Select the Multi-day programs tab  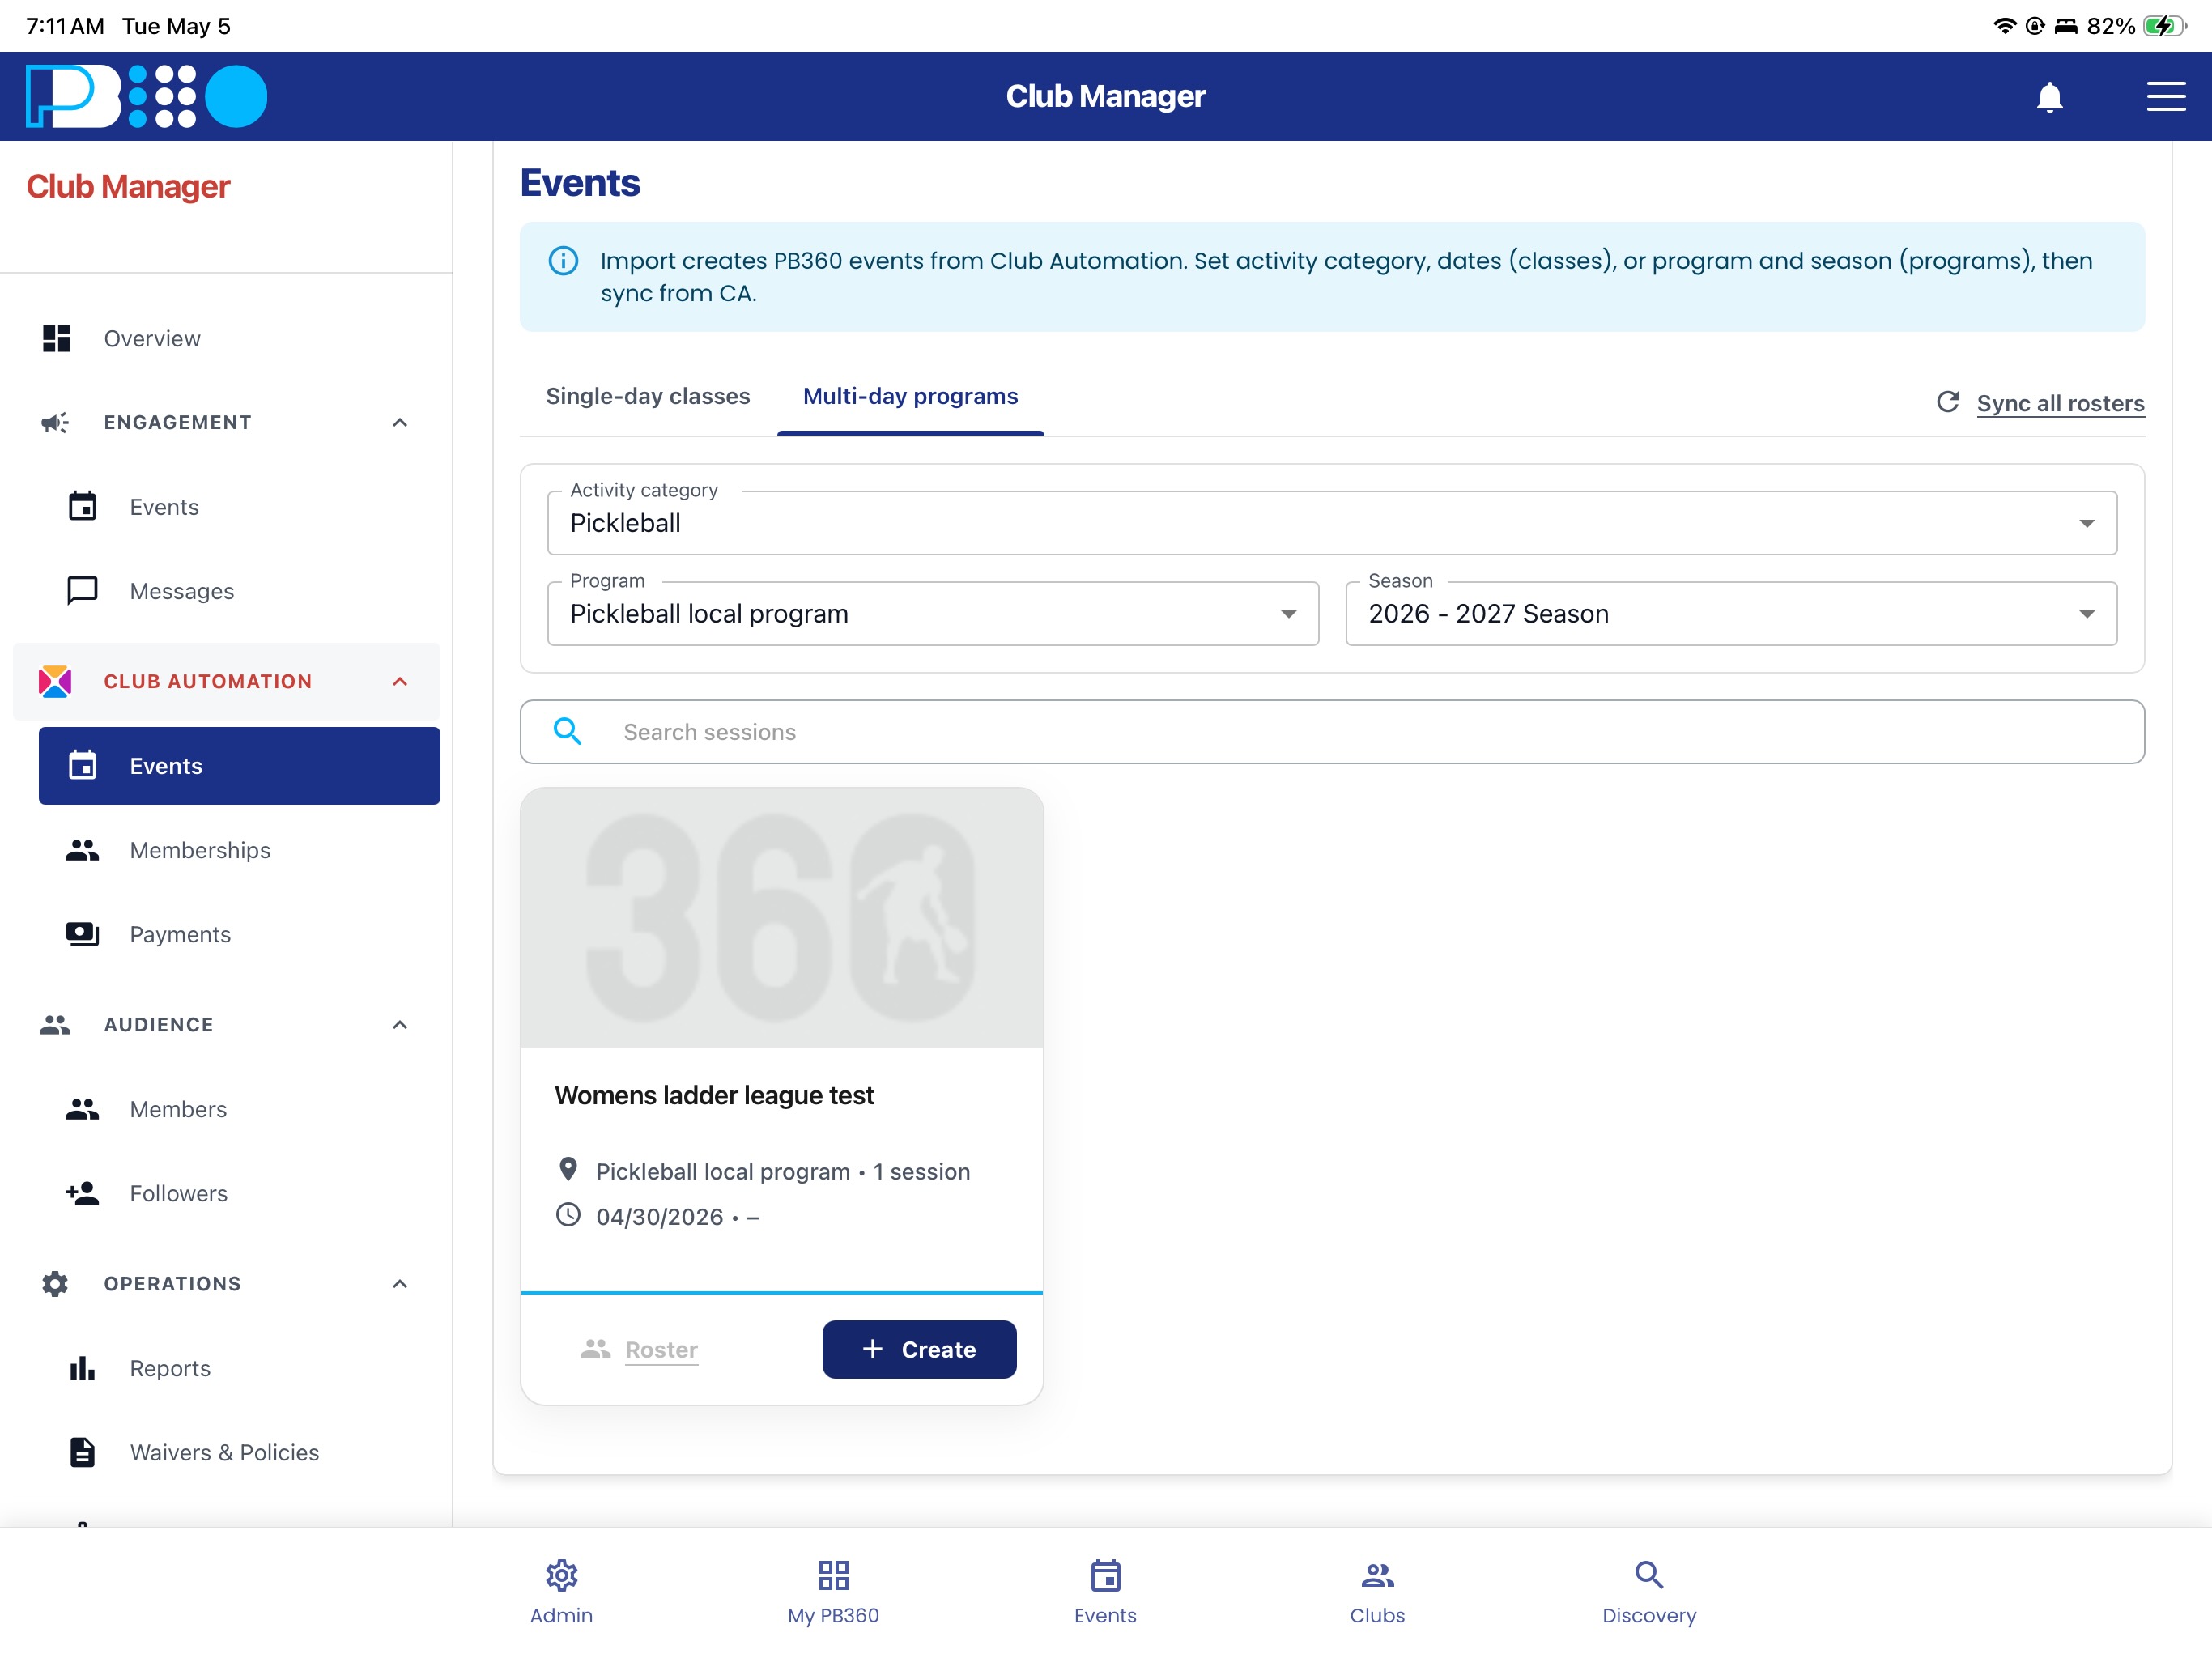click(910, 396)
